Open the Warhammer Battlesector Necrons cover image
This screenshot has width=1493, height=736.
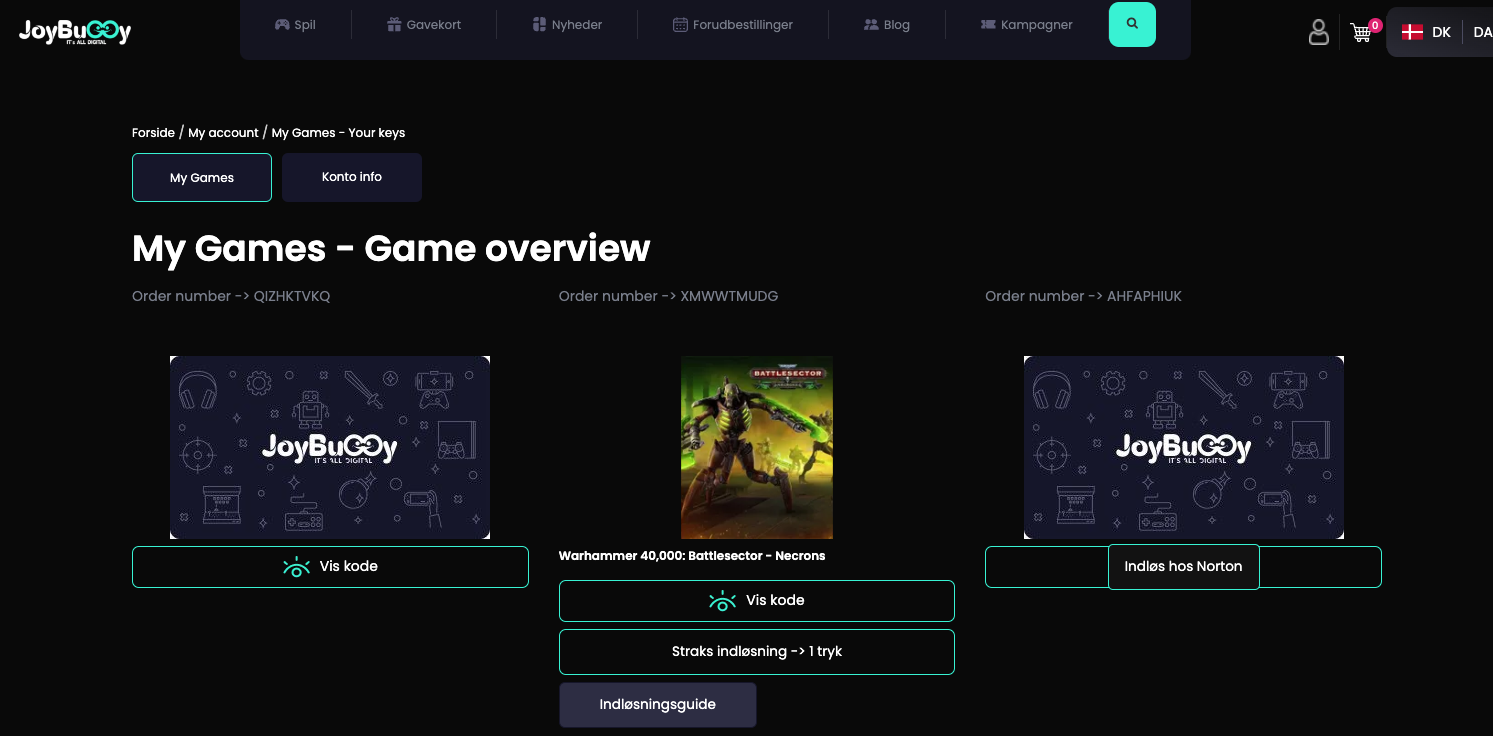[757, 447]
